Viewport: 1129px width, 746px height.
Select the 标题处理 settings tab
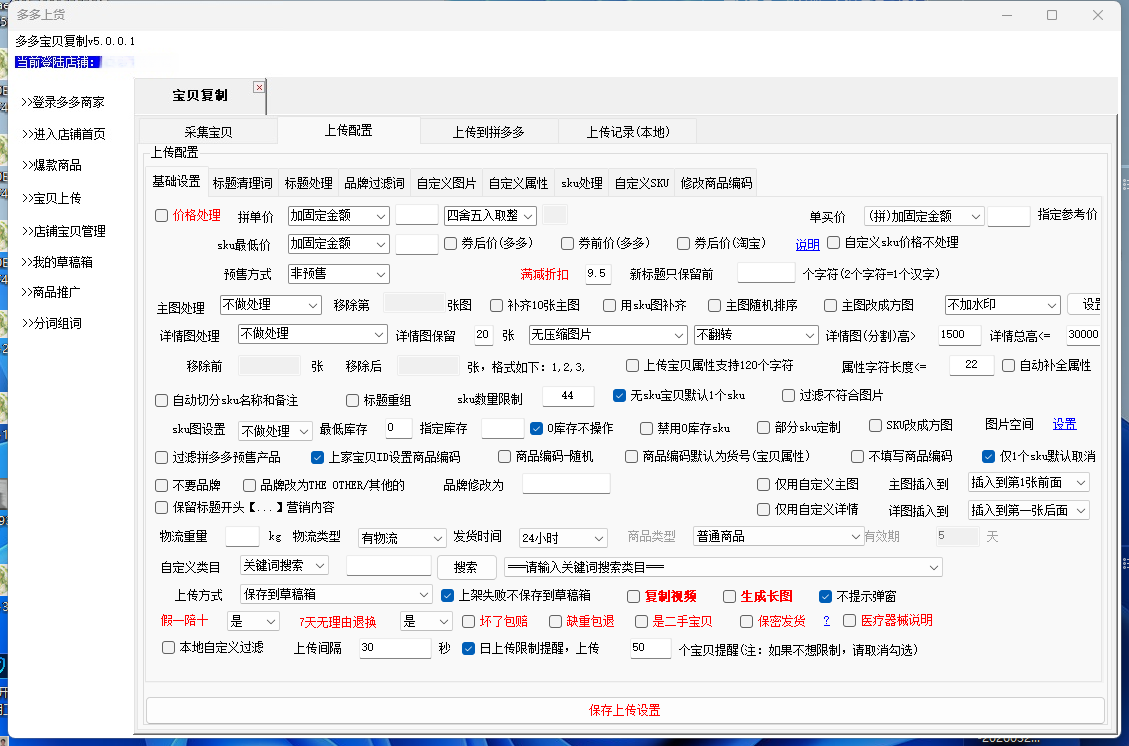pos(308,183)
